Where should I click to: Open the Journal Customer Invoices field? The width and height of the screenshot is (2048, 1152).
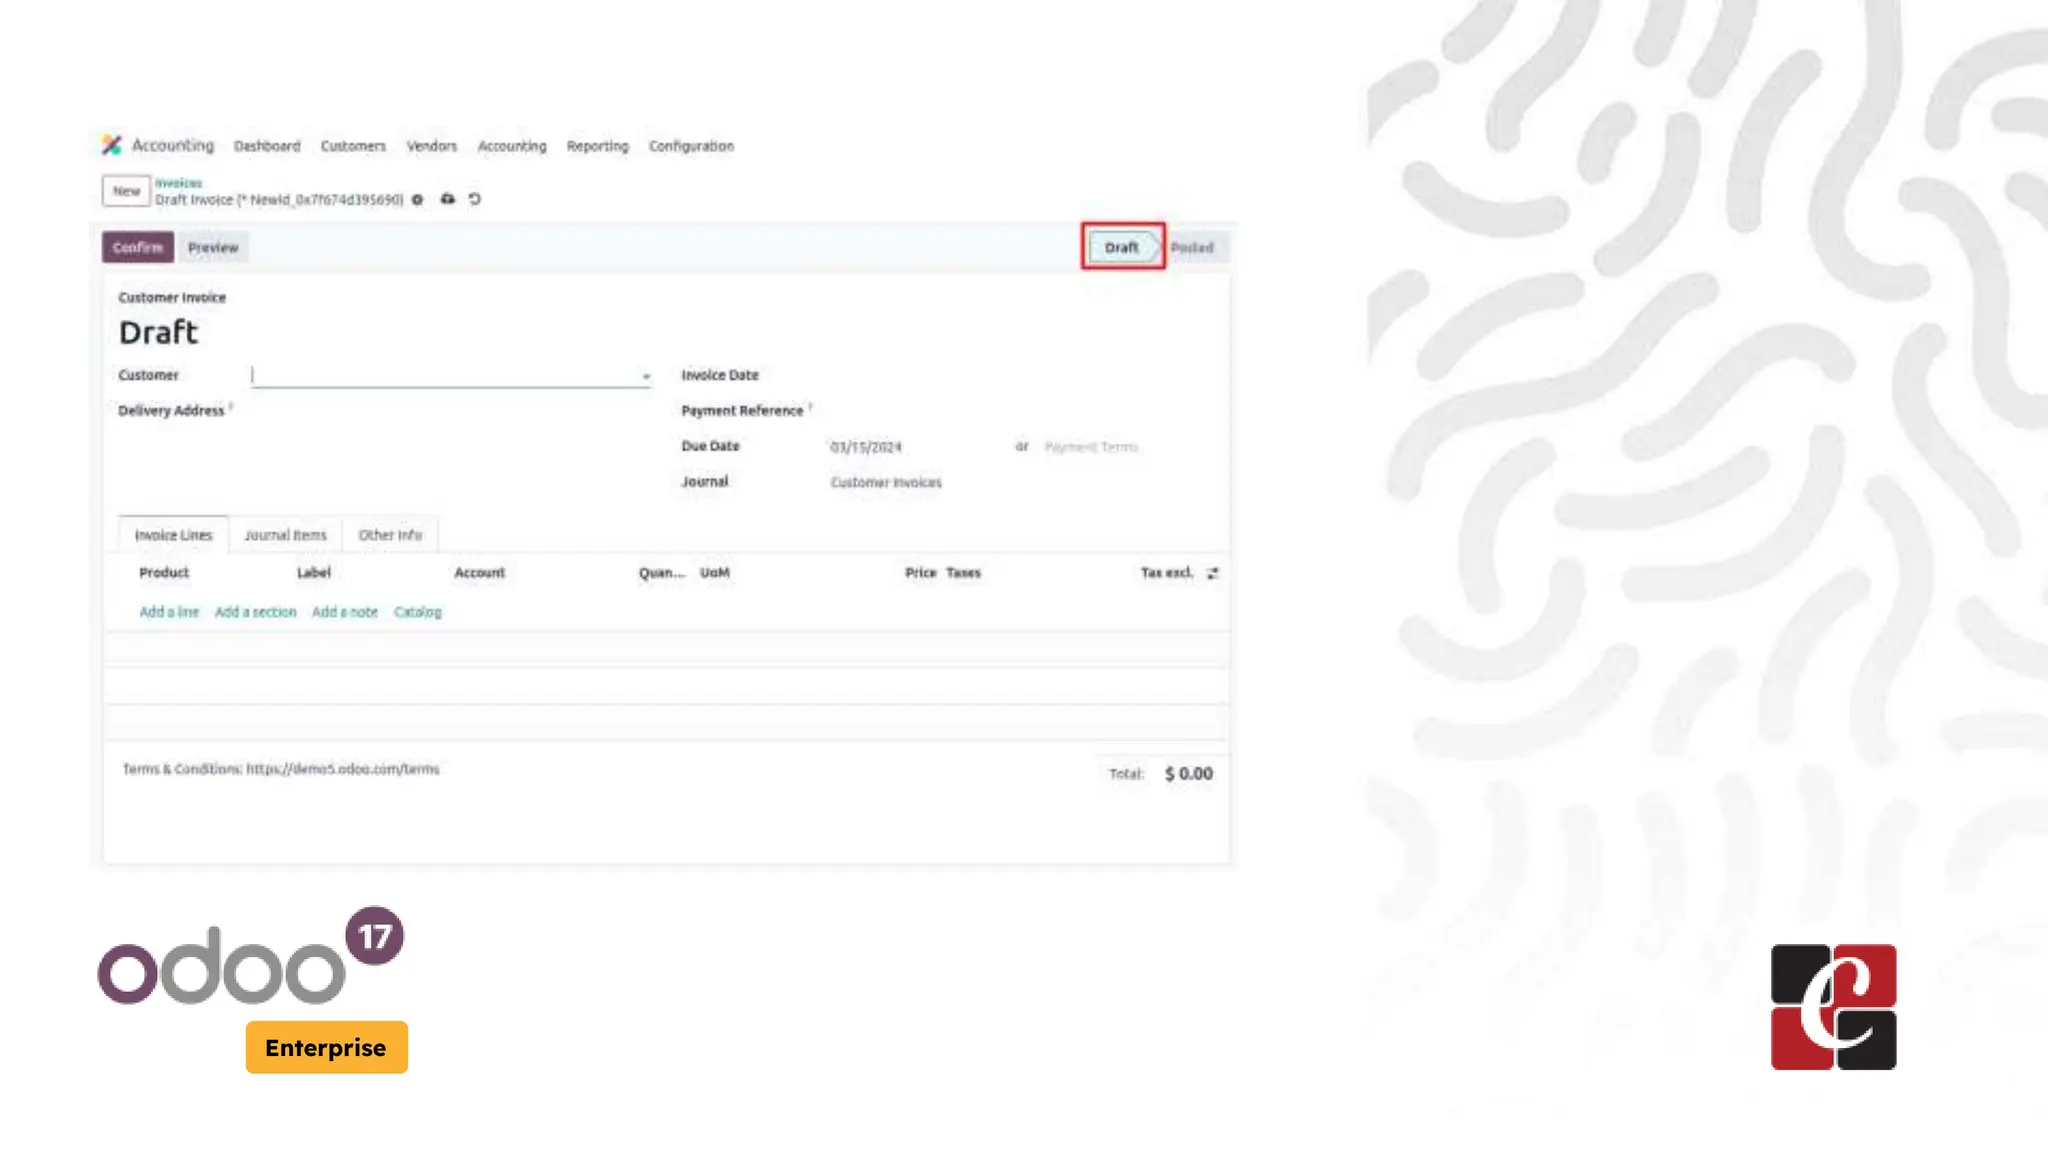(x=886, y=482)
